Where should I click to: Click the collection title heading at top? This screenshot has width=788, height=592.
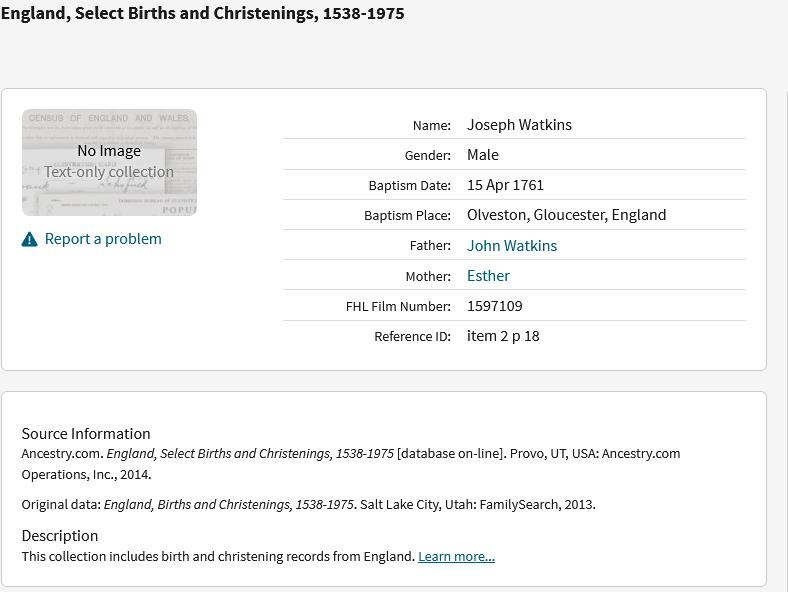(x=203, y=14)
